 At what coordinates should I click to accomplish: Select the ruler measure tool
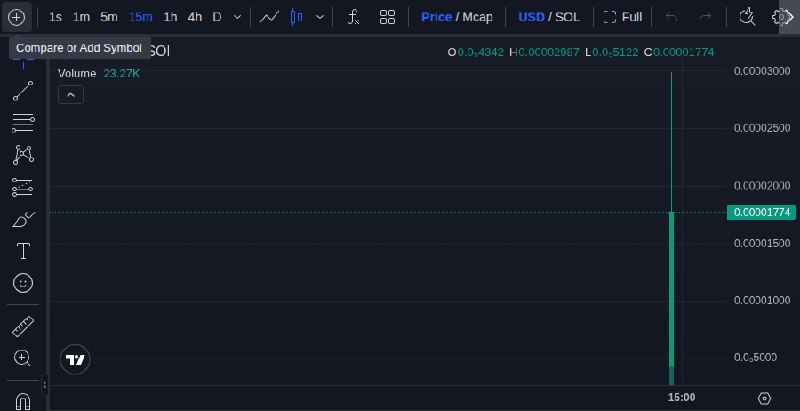[x=23, y=326]
